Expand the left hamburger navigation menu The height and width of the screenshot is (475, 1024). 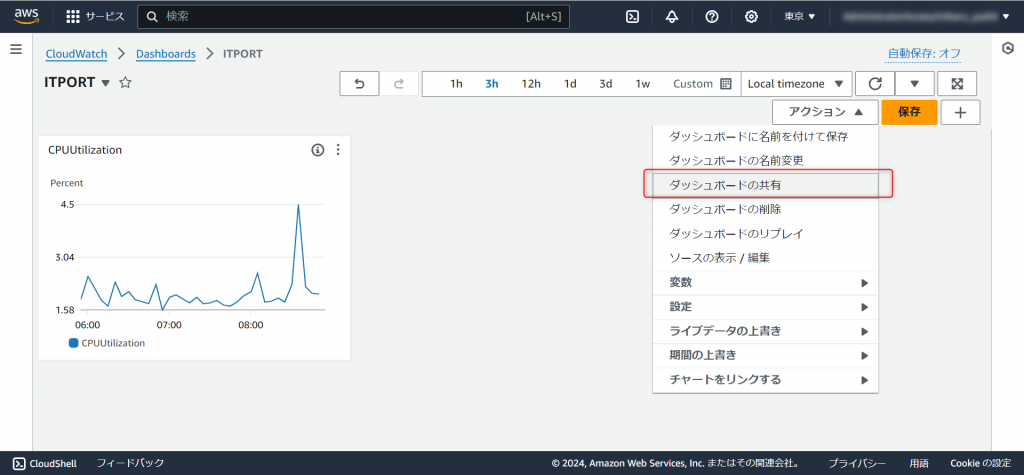(16, 49)
